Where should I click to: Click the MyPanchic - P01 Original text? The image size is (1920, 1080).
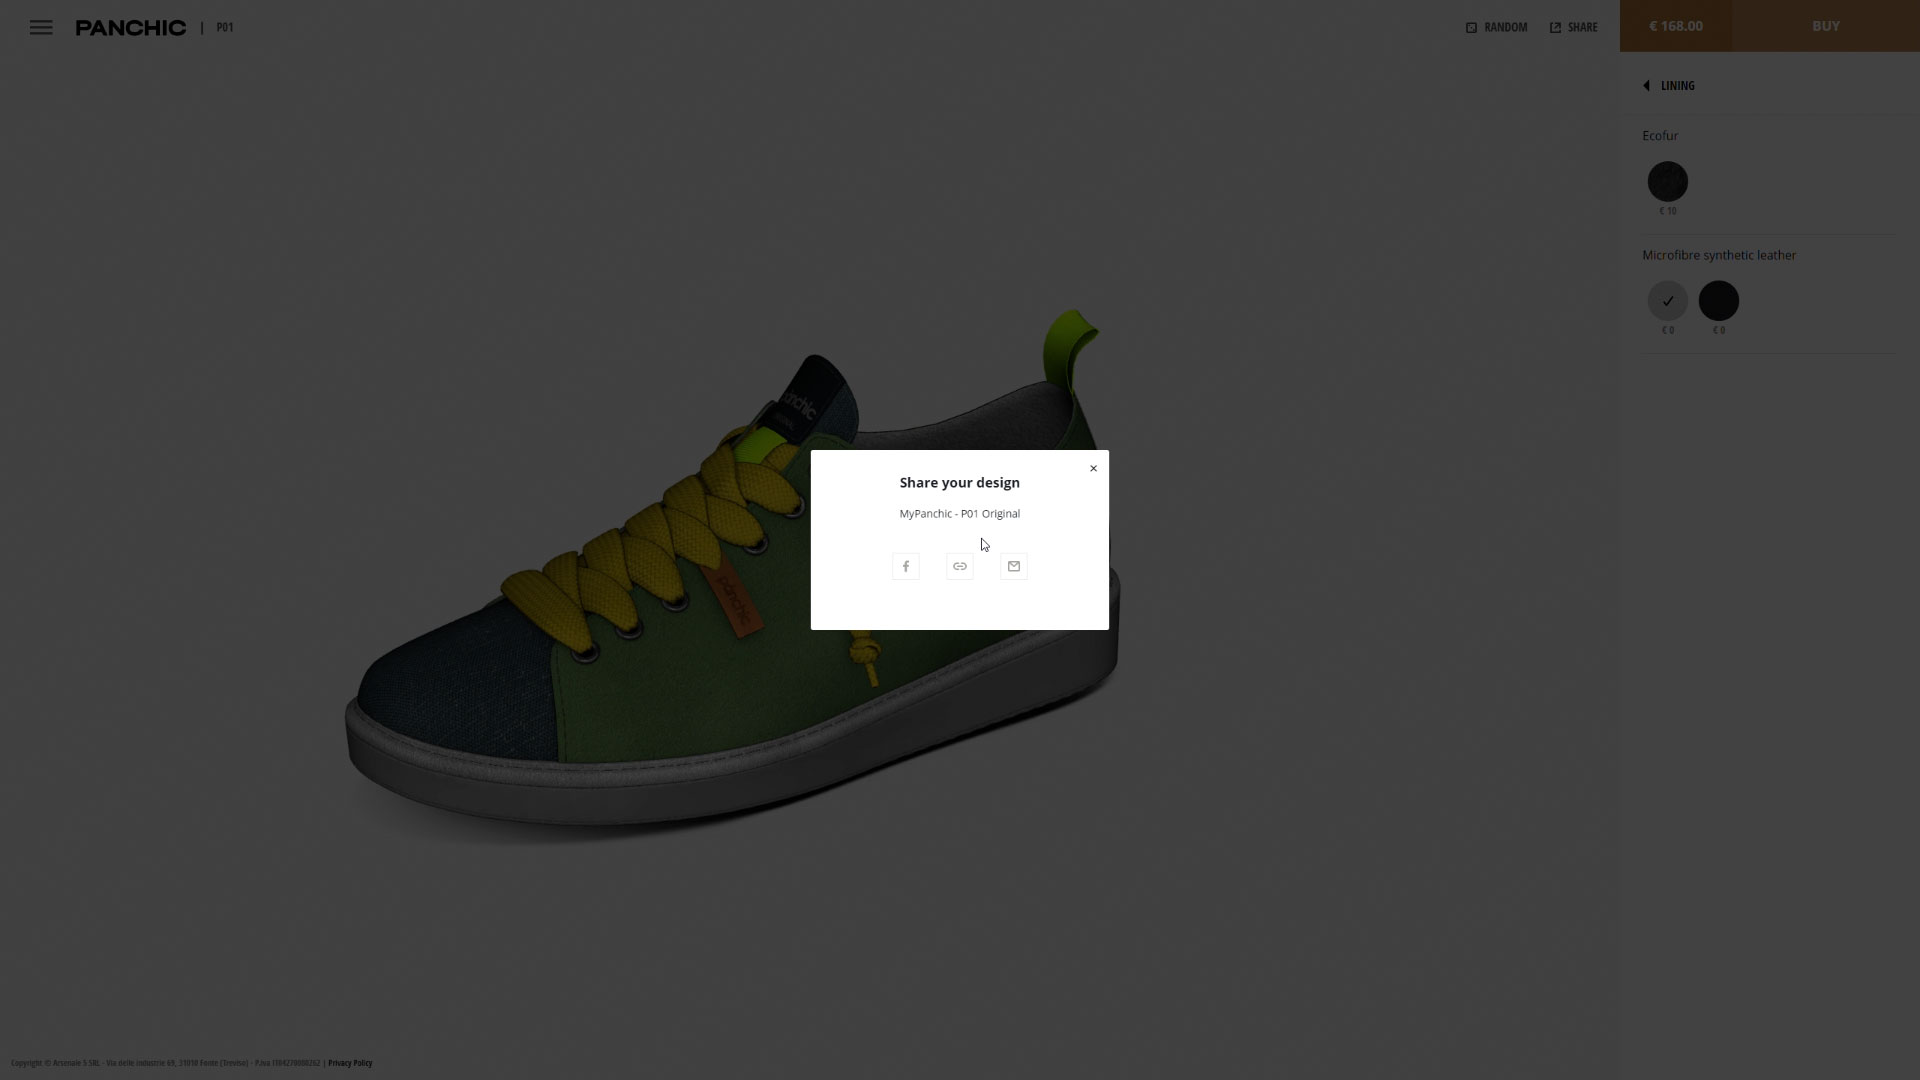coord(959,514)
